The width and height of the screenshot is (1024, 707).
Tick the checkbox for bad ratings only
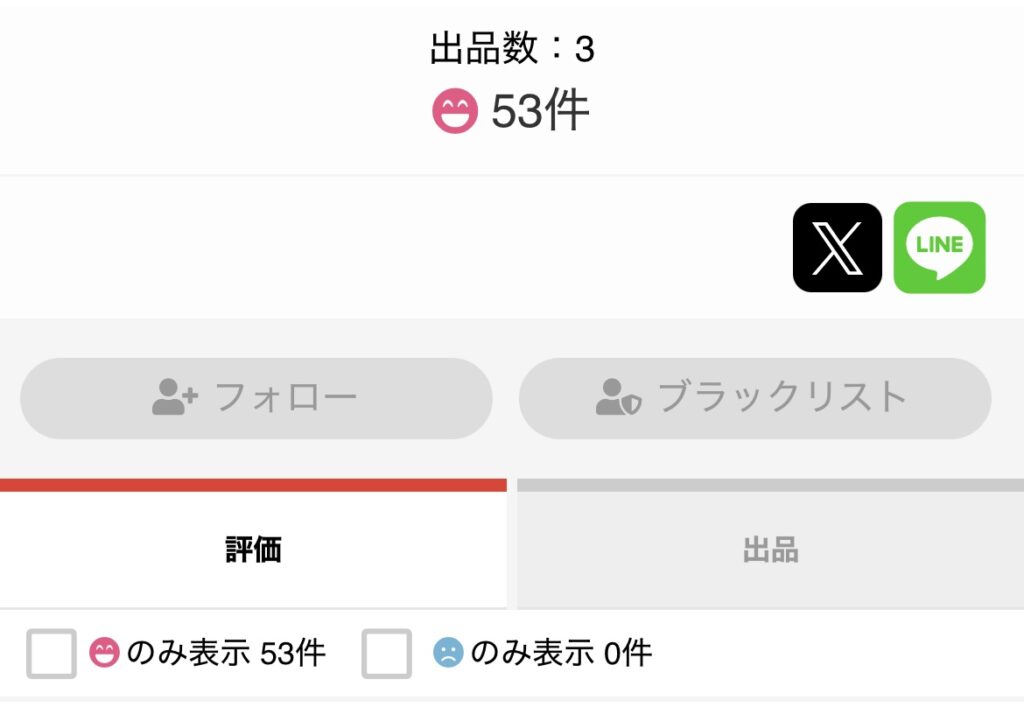point(386,653)
